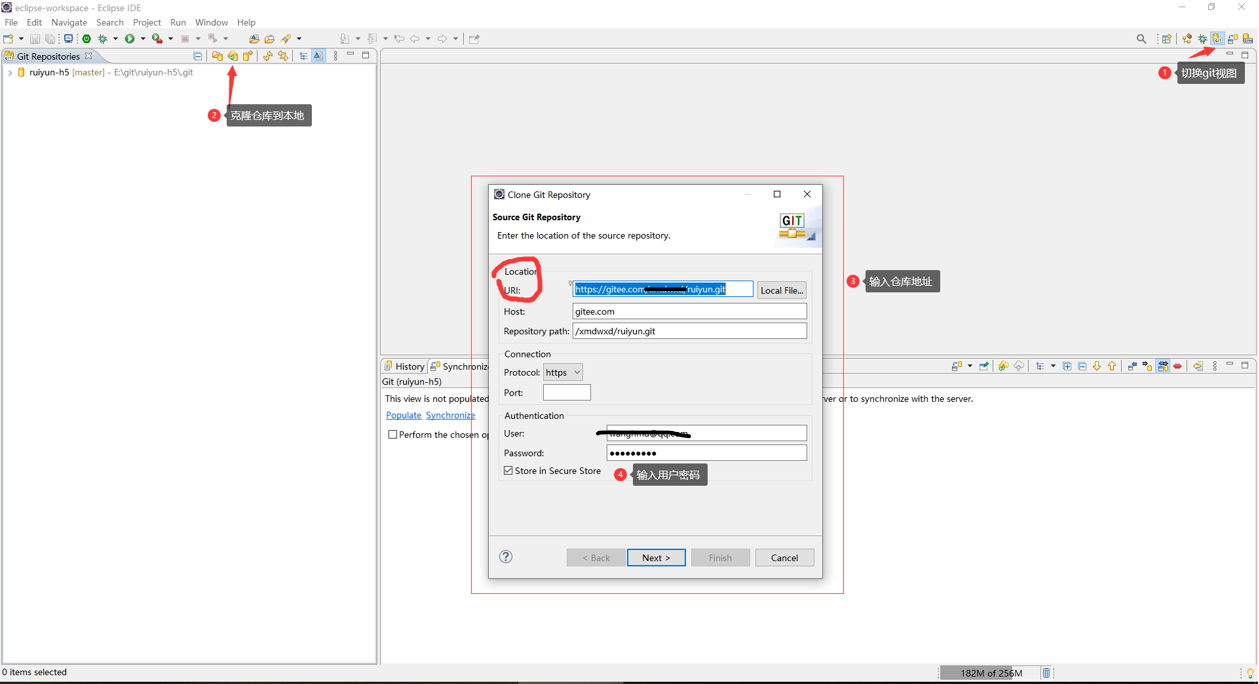Image resolution: width=1259 pixels, height=684 pixels.
Task: Open the Project menu
Action: (x=147, y=22)
